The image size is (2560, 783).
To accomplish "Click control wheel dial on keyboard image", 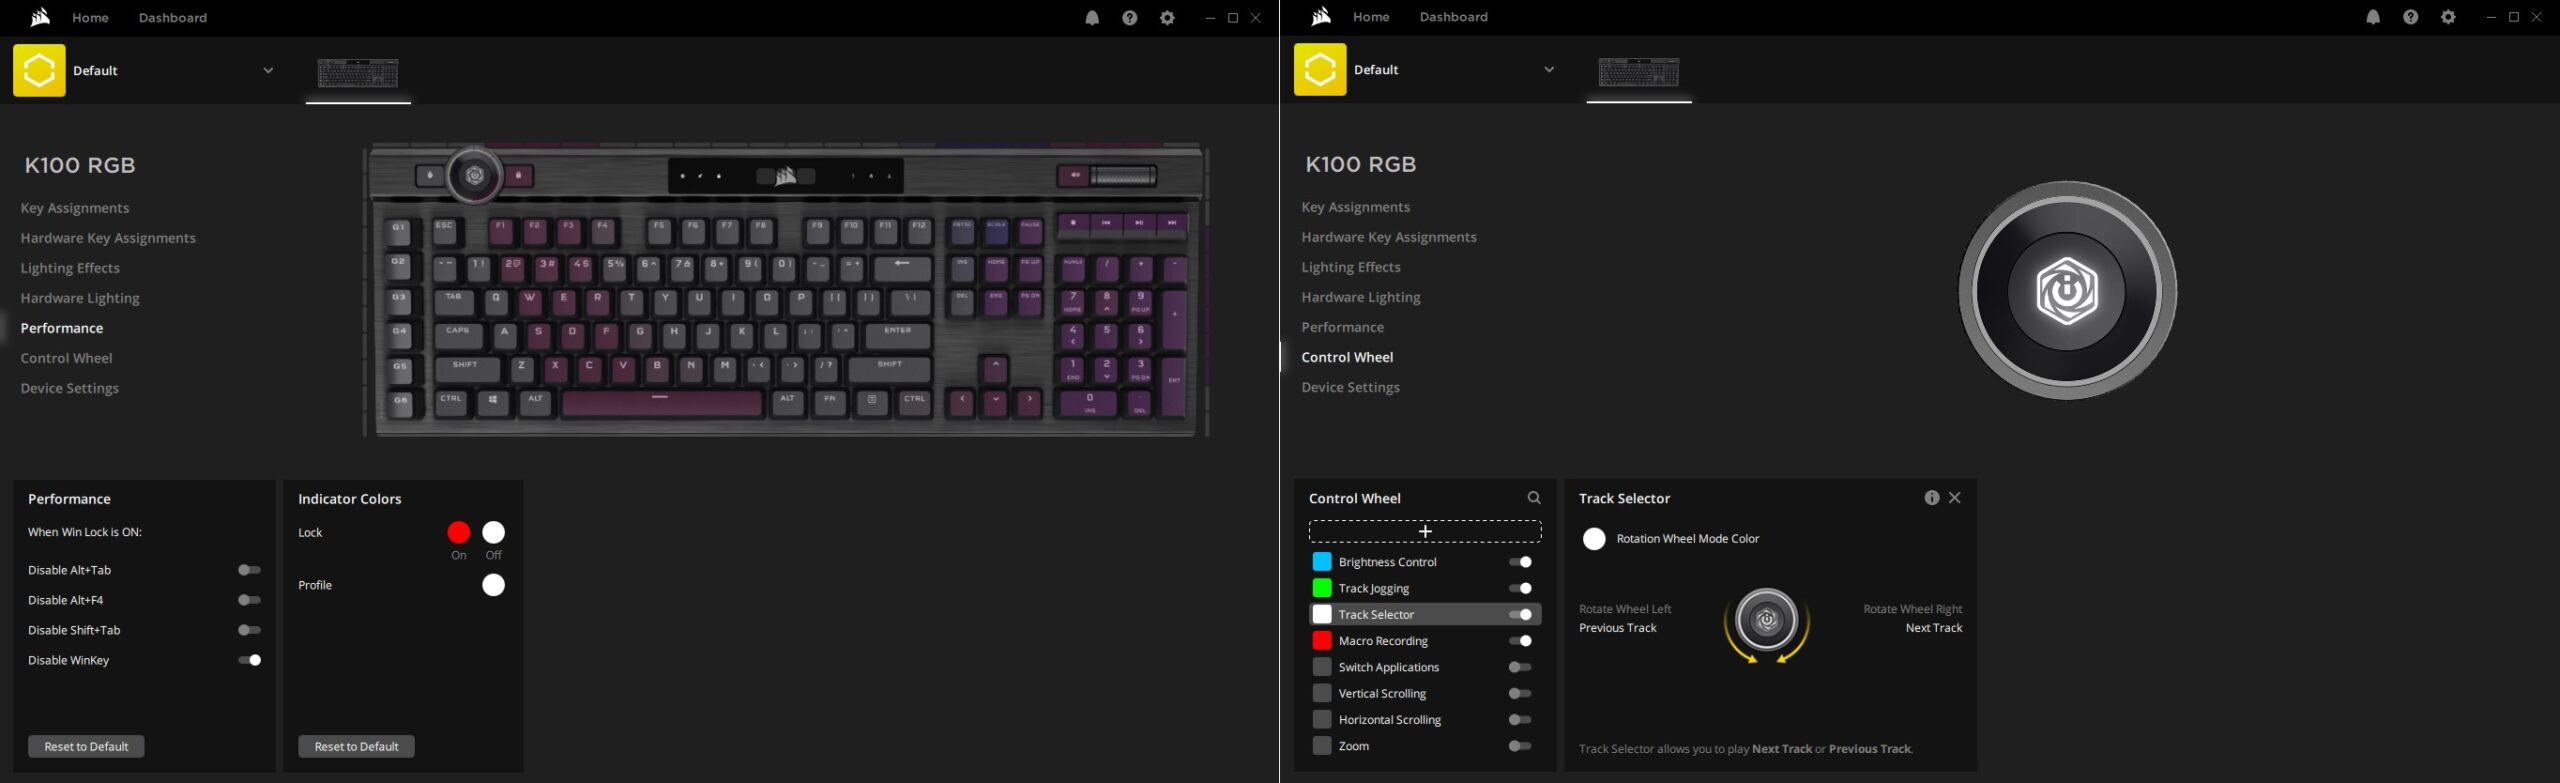I will point(475,176).
